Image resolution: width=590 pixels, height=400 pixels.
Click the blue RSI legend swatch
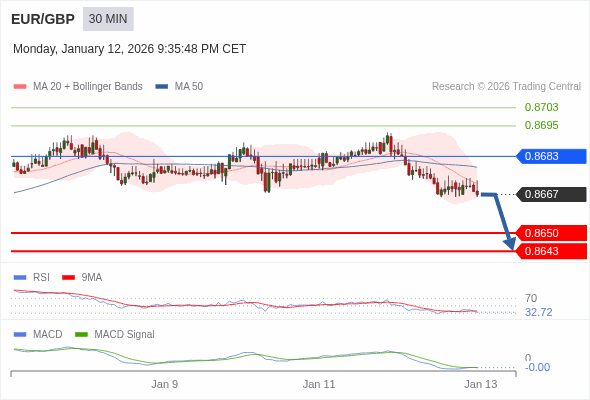click(x=20, y=278)
